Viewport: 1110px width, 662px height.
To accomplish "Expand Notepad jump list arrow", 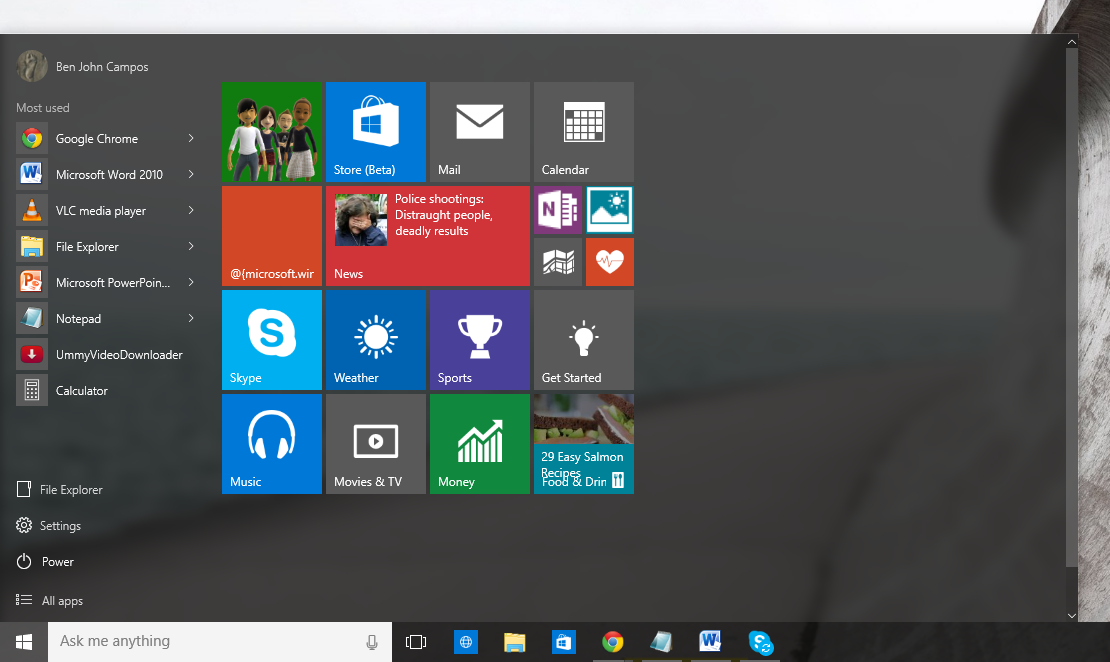I will coord(191,319).
